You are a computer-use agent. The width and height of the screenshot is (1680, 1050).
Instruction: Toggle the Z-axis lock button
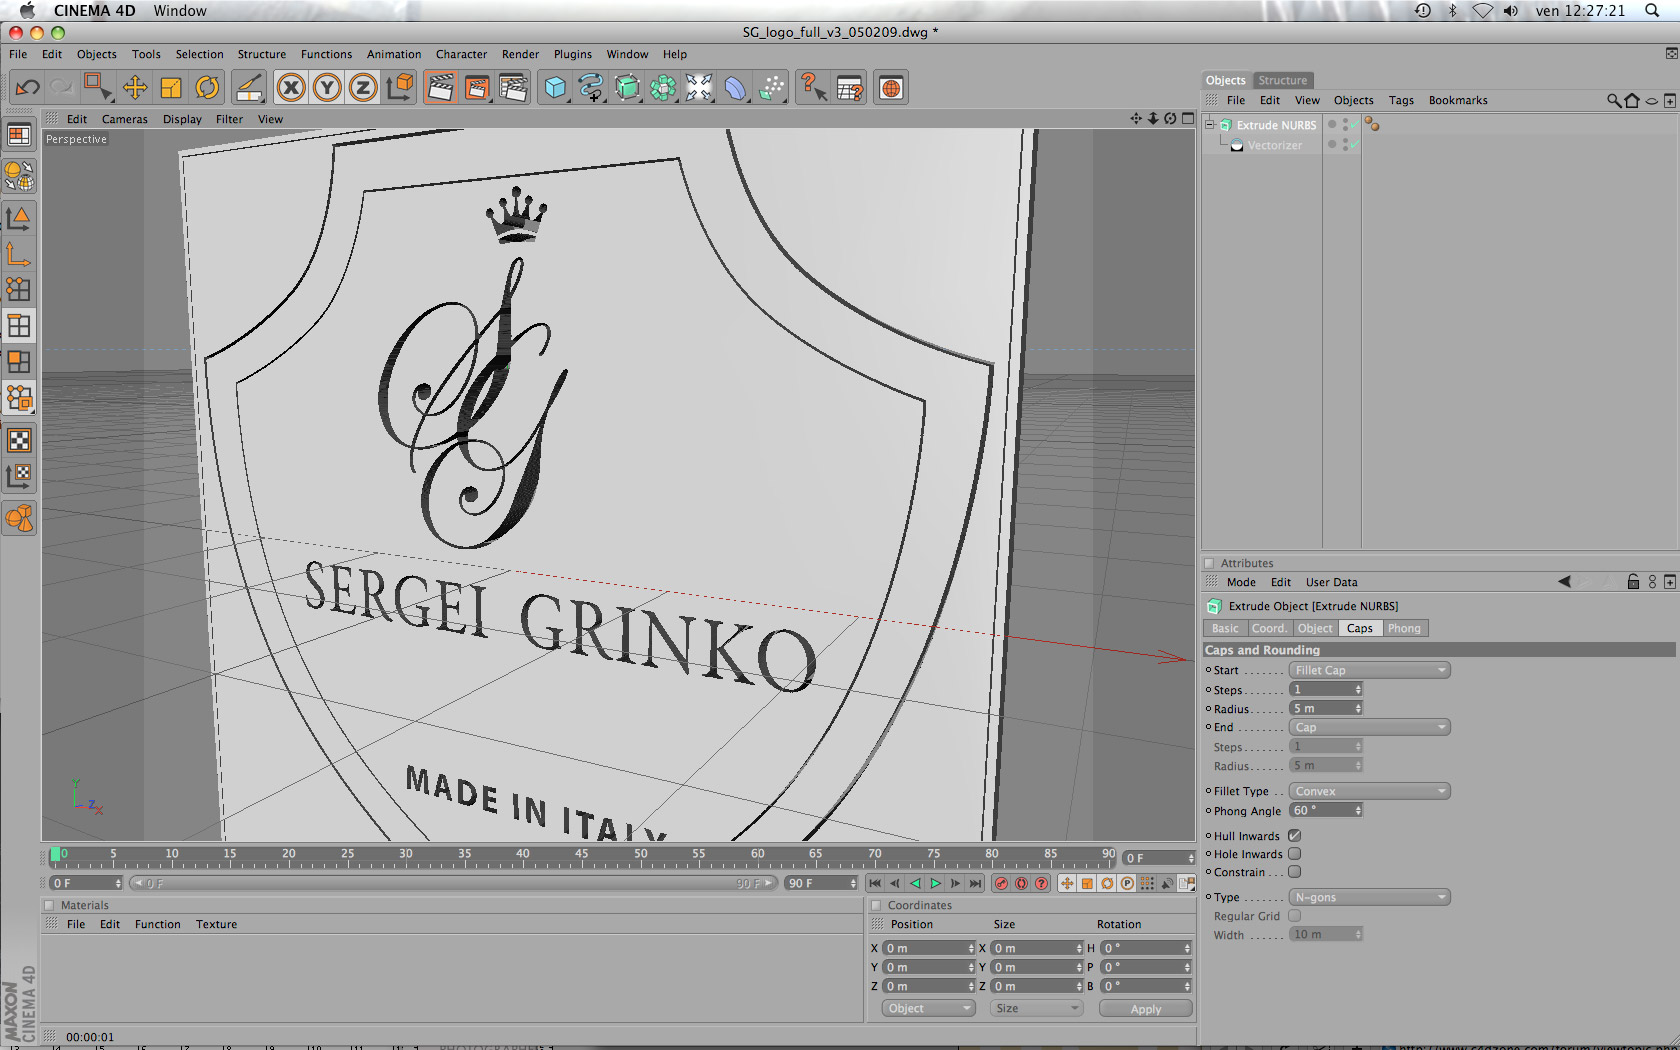363,88
